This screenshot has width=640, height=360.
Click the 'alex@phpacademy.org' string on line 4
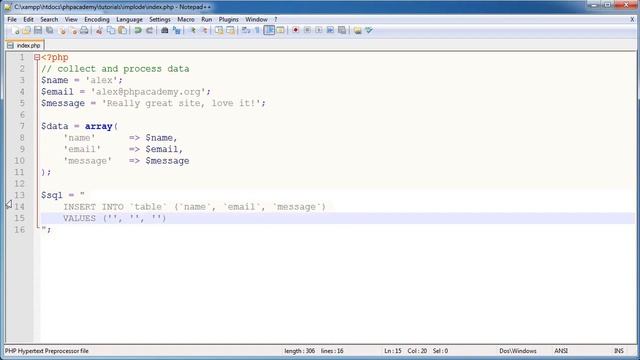pos(148,92)
